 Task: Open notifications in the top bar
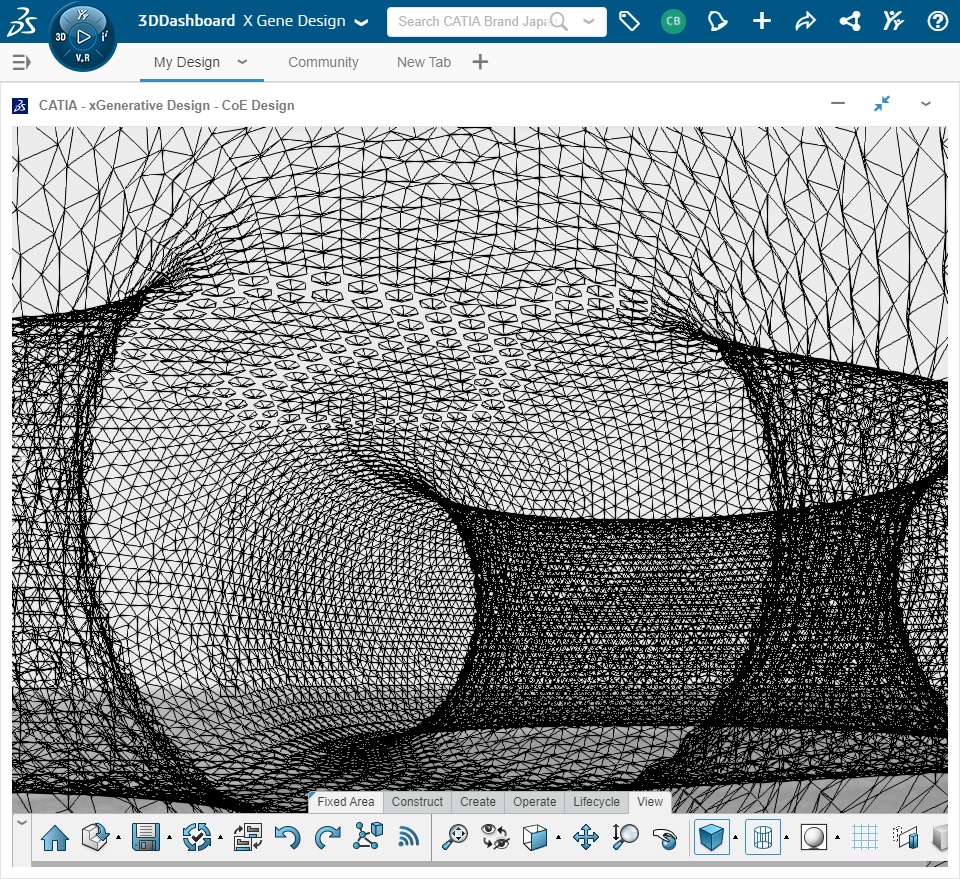point(717,21)
